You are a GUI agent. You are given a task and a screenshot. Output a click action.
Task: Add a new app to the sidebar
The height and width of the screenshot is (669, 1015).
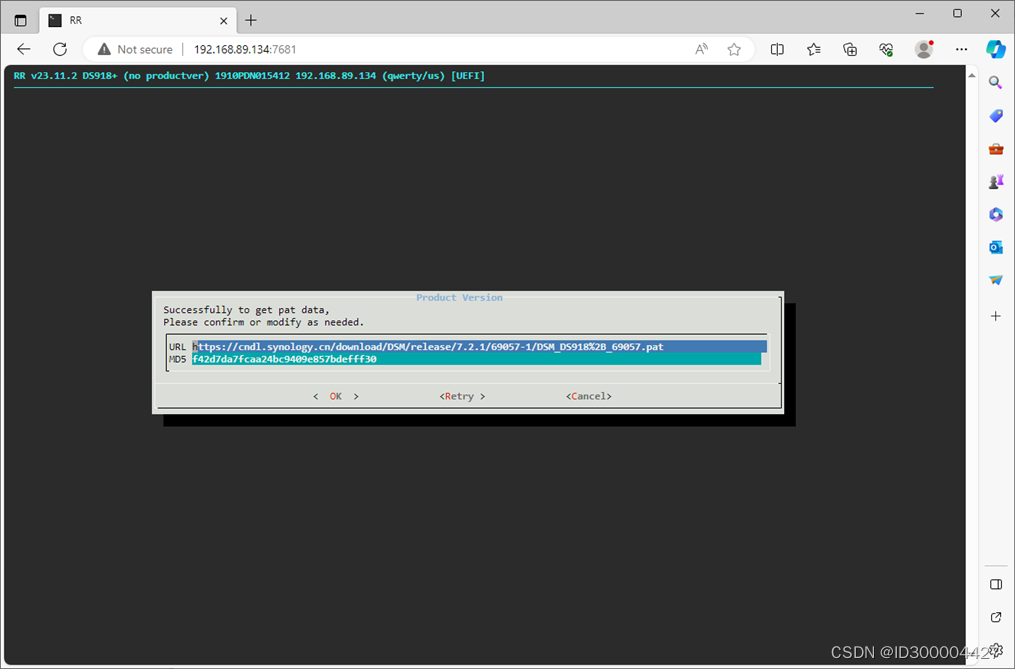pyautogui.click(x=996, y=316)
